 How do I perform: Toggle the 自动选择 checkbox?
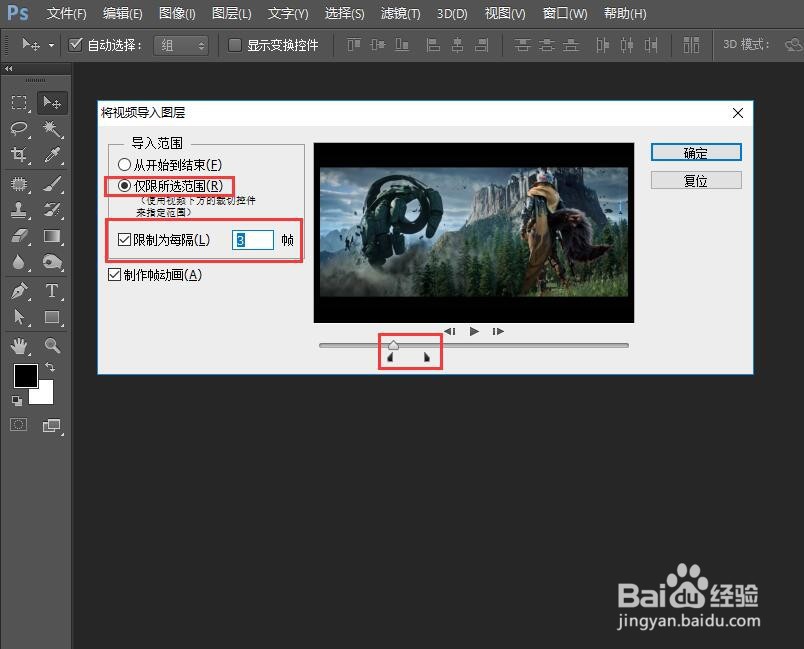tap(75, 45)
